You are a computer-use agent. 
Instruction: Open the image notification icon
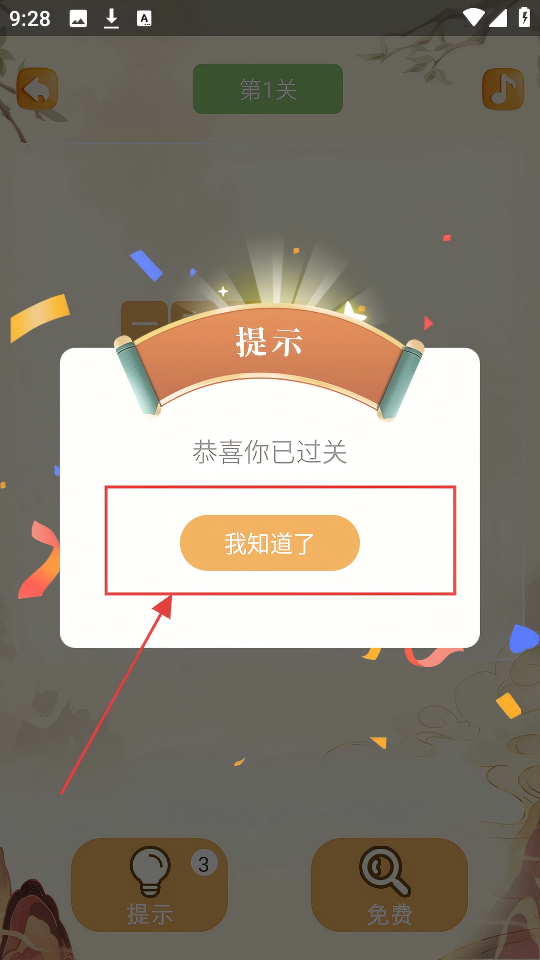(x=78, y=19)
